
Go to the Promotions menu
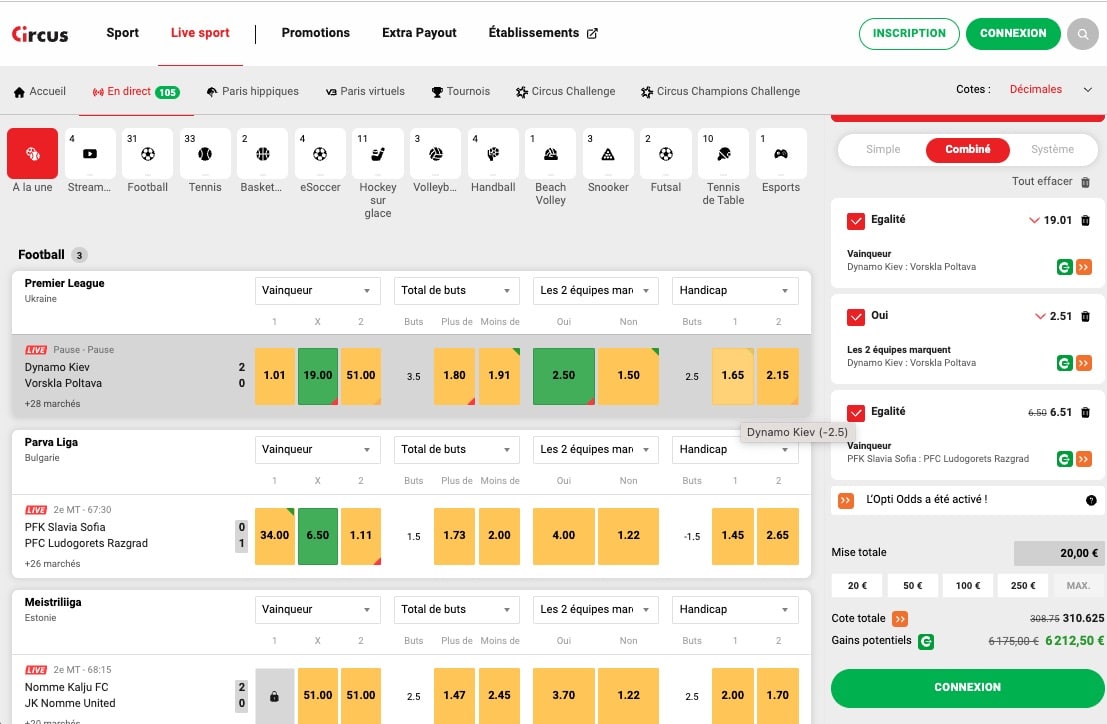point(315,33)
